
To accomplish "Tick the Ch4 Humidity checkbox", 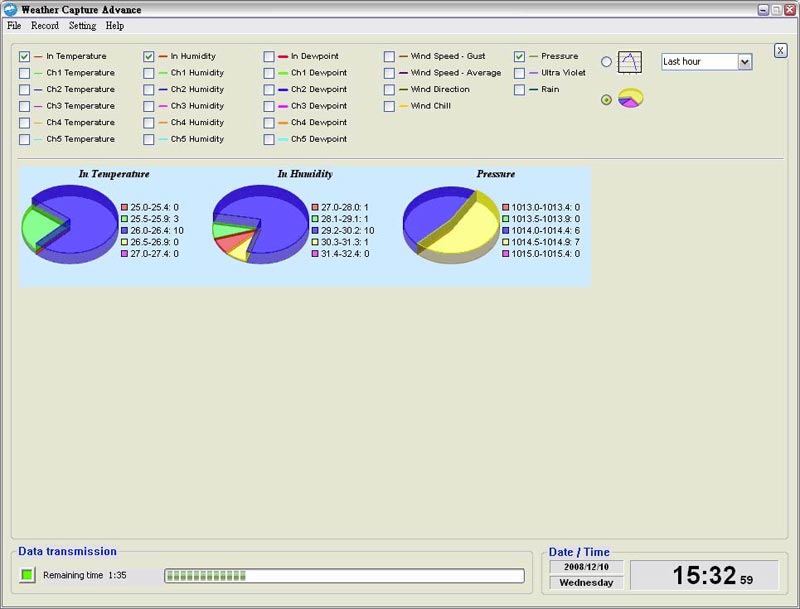I will pyautogui.click(x=148, y=122).
